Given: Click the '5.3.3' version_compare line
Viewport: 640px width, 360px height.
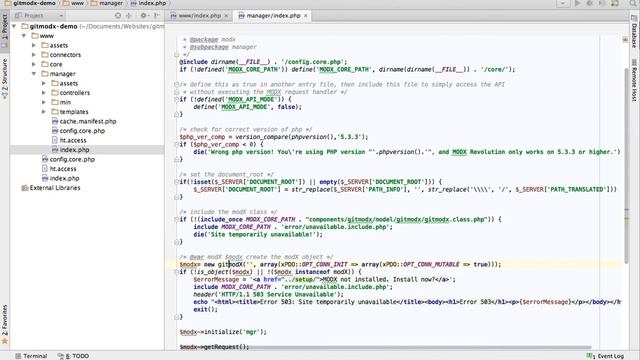Looking at the screenshot, I should pos(273,137).
